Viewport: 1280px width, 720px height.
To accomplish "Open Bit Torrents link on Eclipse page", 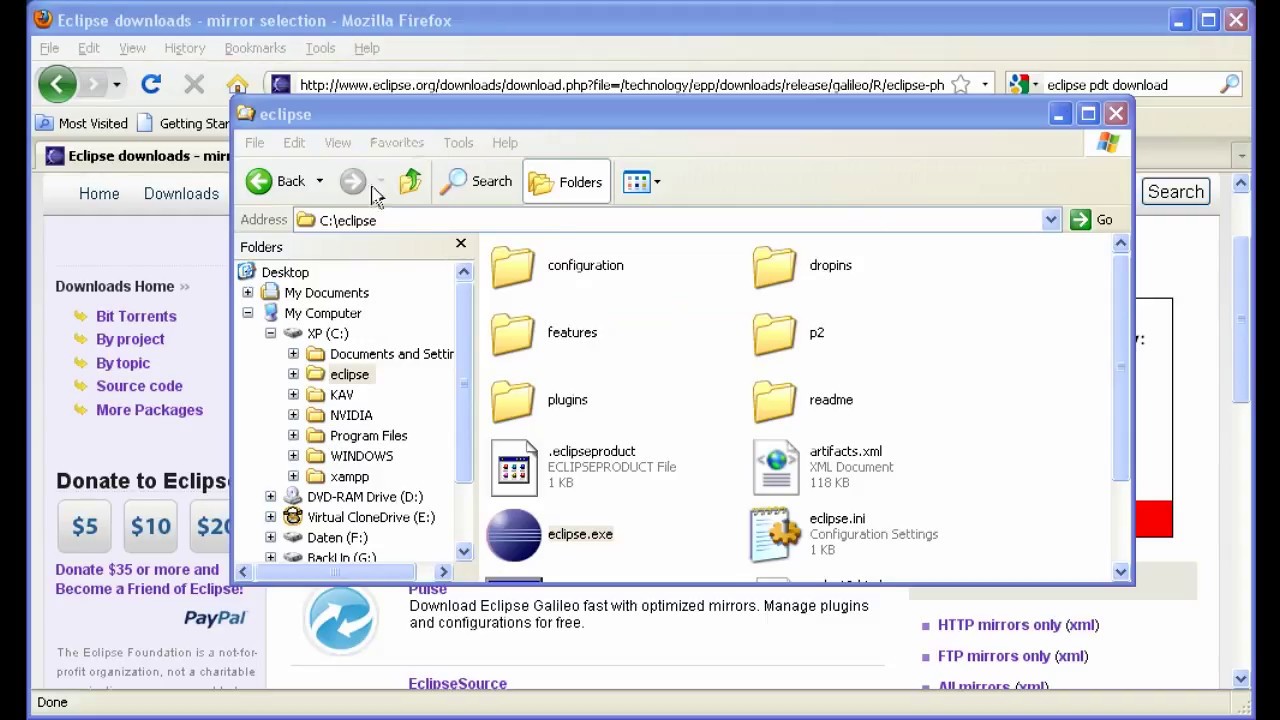I will [136, 316].
